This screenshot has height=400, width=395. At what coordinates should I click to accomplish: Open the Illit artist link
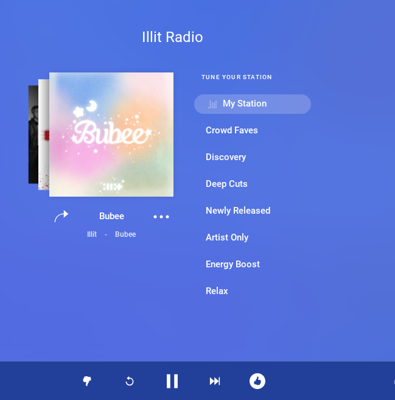click(92, 234)
